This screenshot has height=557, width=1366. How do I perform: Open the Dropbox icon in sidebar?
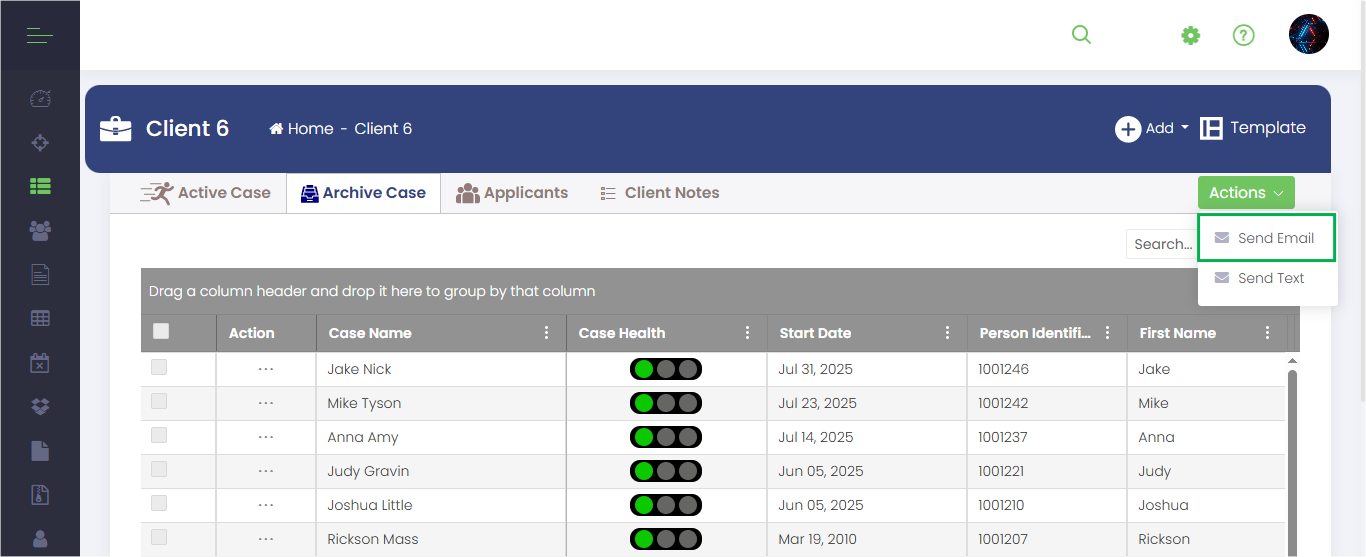[40, 407]
